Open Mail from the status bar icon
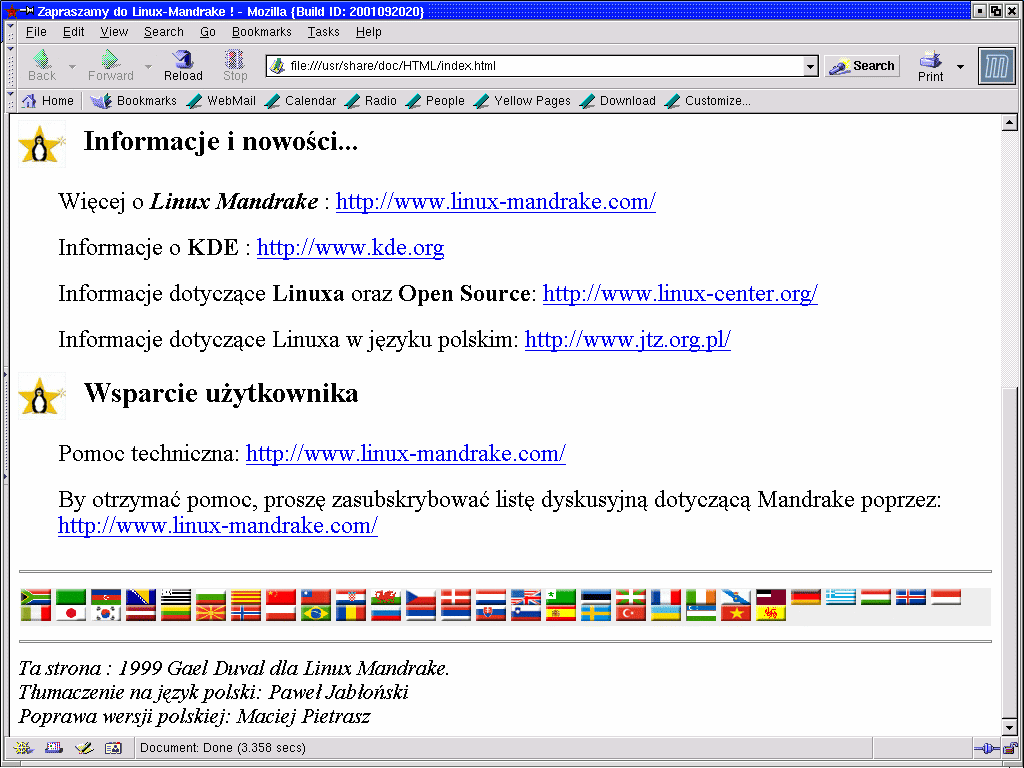 54,748
